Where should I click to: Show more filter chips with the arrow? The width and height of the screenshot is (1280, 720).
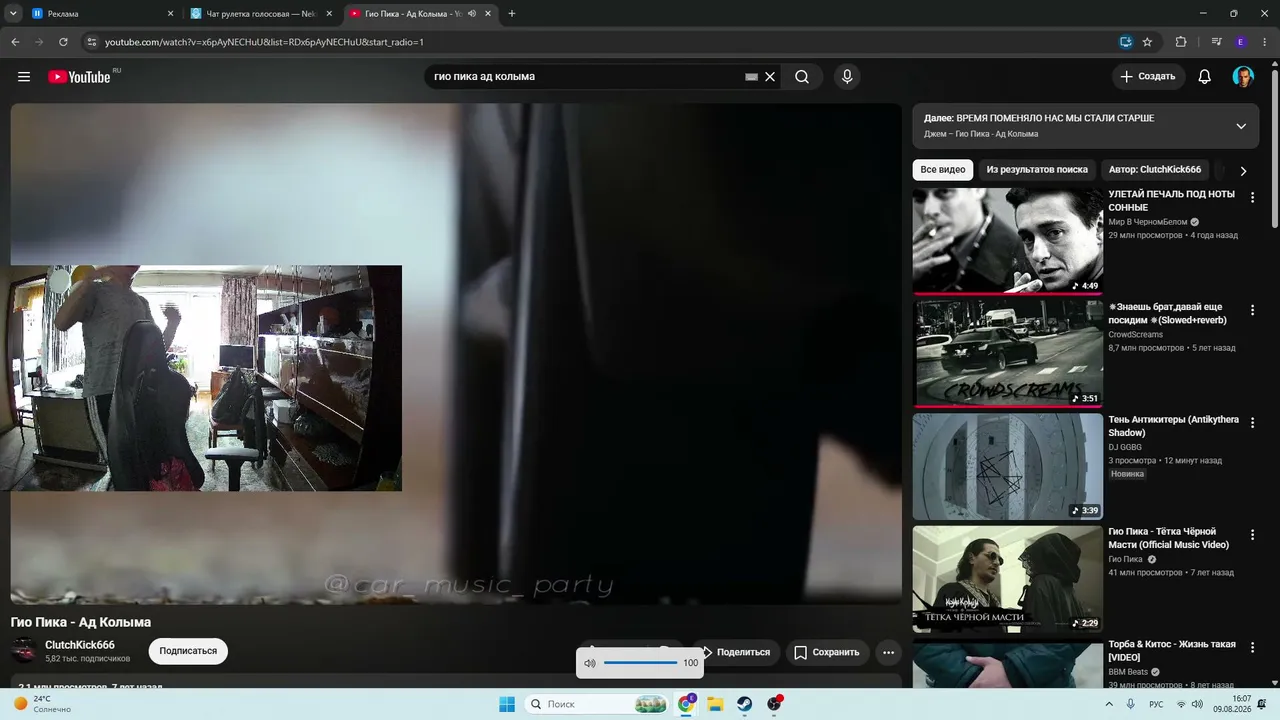point(1243,171)
